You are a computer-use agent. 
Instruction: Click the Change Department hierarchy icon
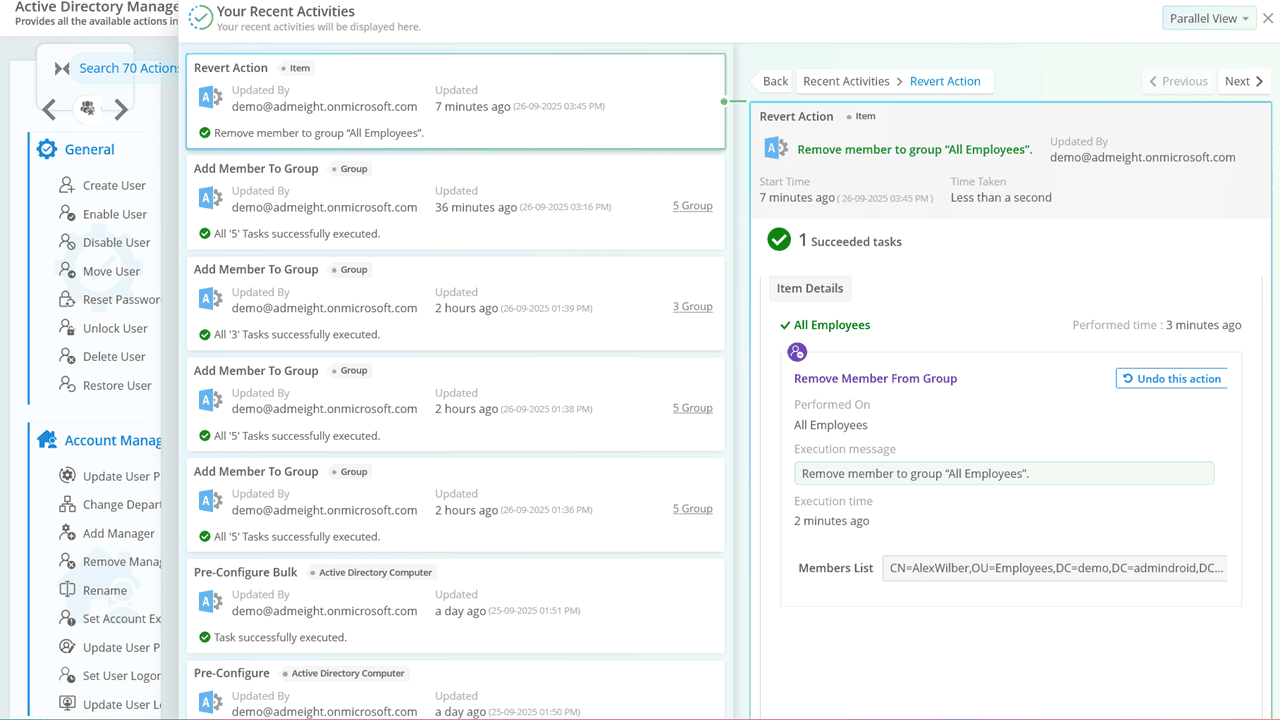(67, 504)
